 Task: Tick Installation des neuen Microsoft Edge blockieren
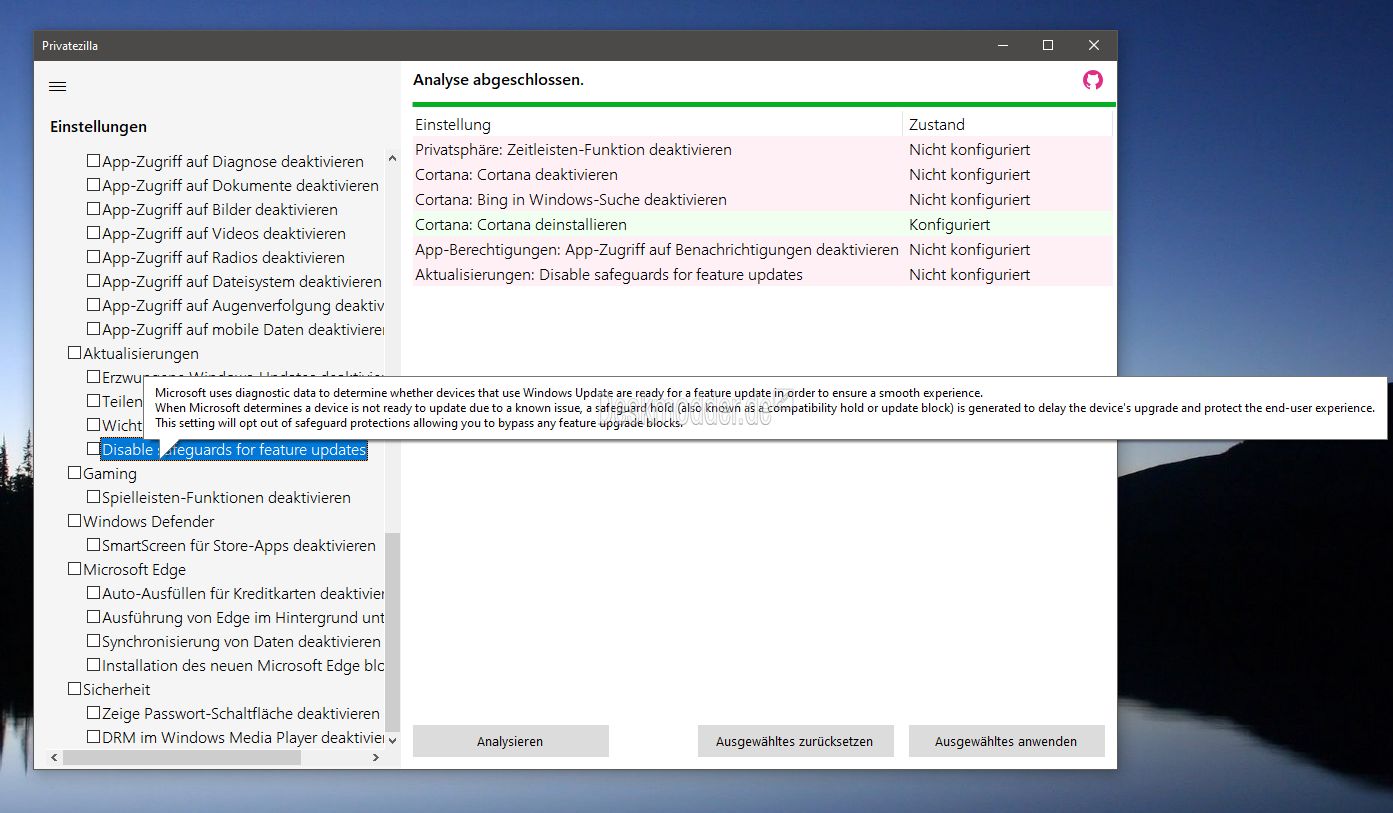pyautogui.click(x=93, y=664)
